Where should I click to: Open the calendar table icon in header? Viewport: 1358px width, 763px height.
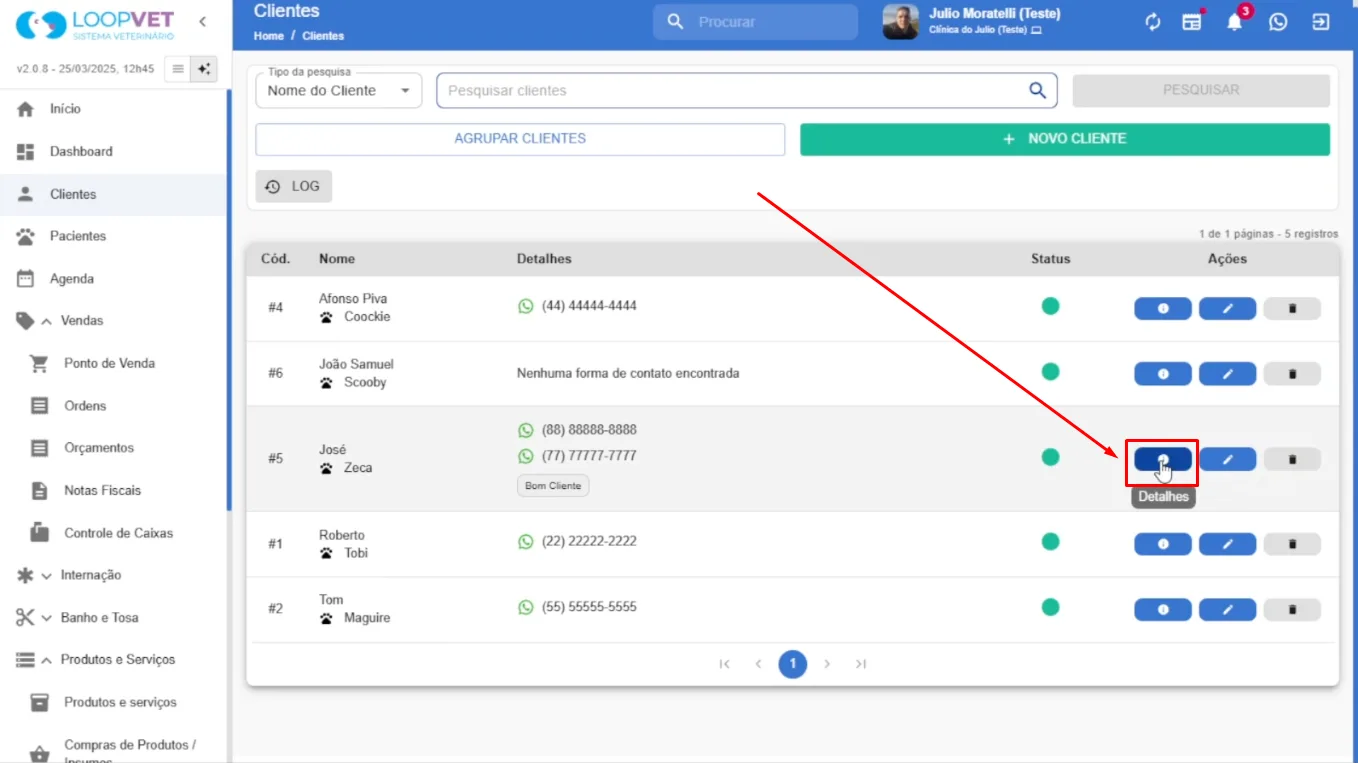[1192, 22]
